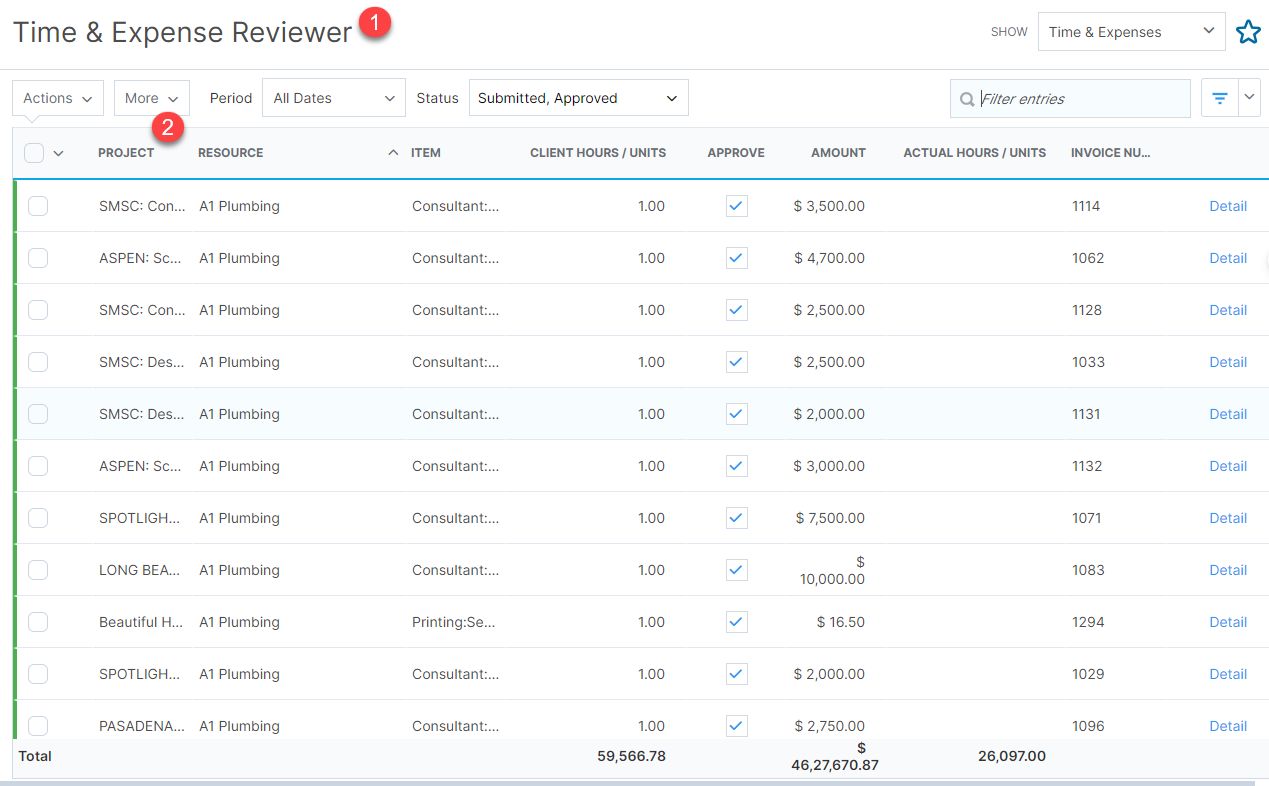Open Detail link for invoice 1114
This screenshot has width=1269, height=786.
(x=1228, y=206)
